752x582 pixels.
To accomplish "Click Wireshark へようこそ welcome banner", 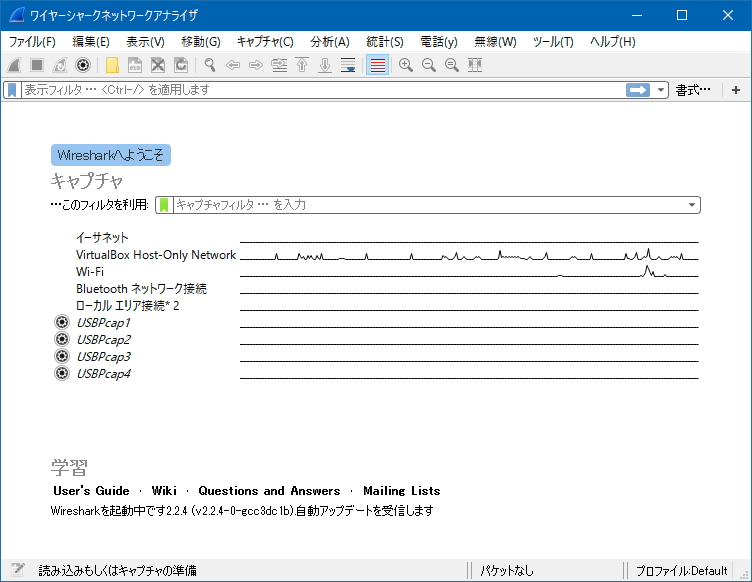I will point(111,155).
